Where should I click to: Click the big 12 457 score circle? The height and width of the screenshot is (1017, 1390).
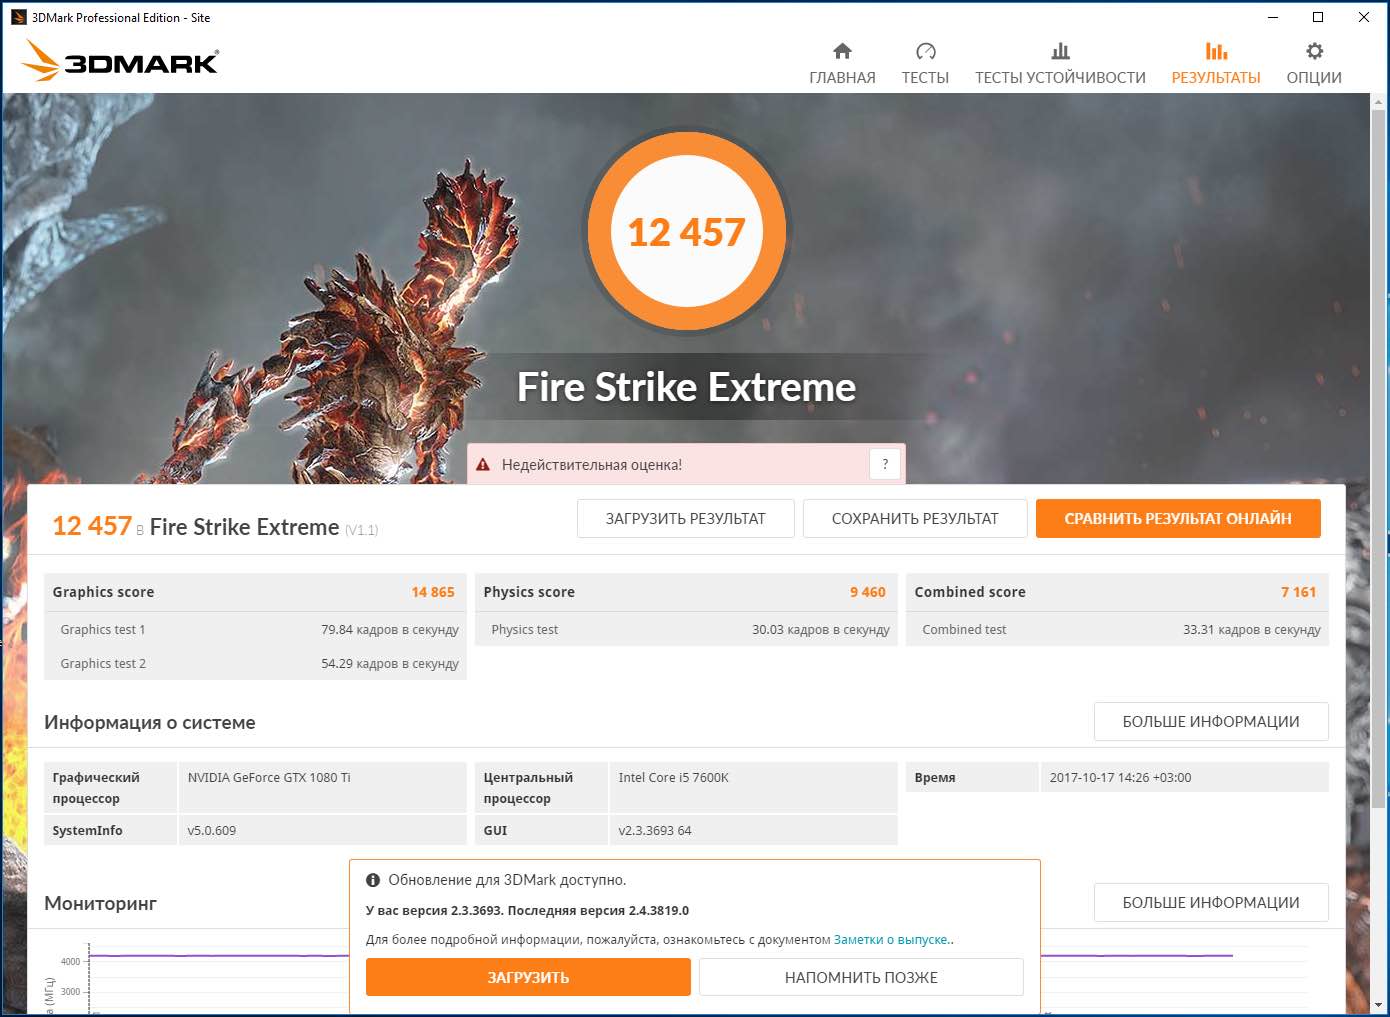(x=686, y=232)
